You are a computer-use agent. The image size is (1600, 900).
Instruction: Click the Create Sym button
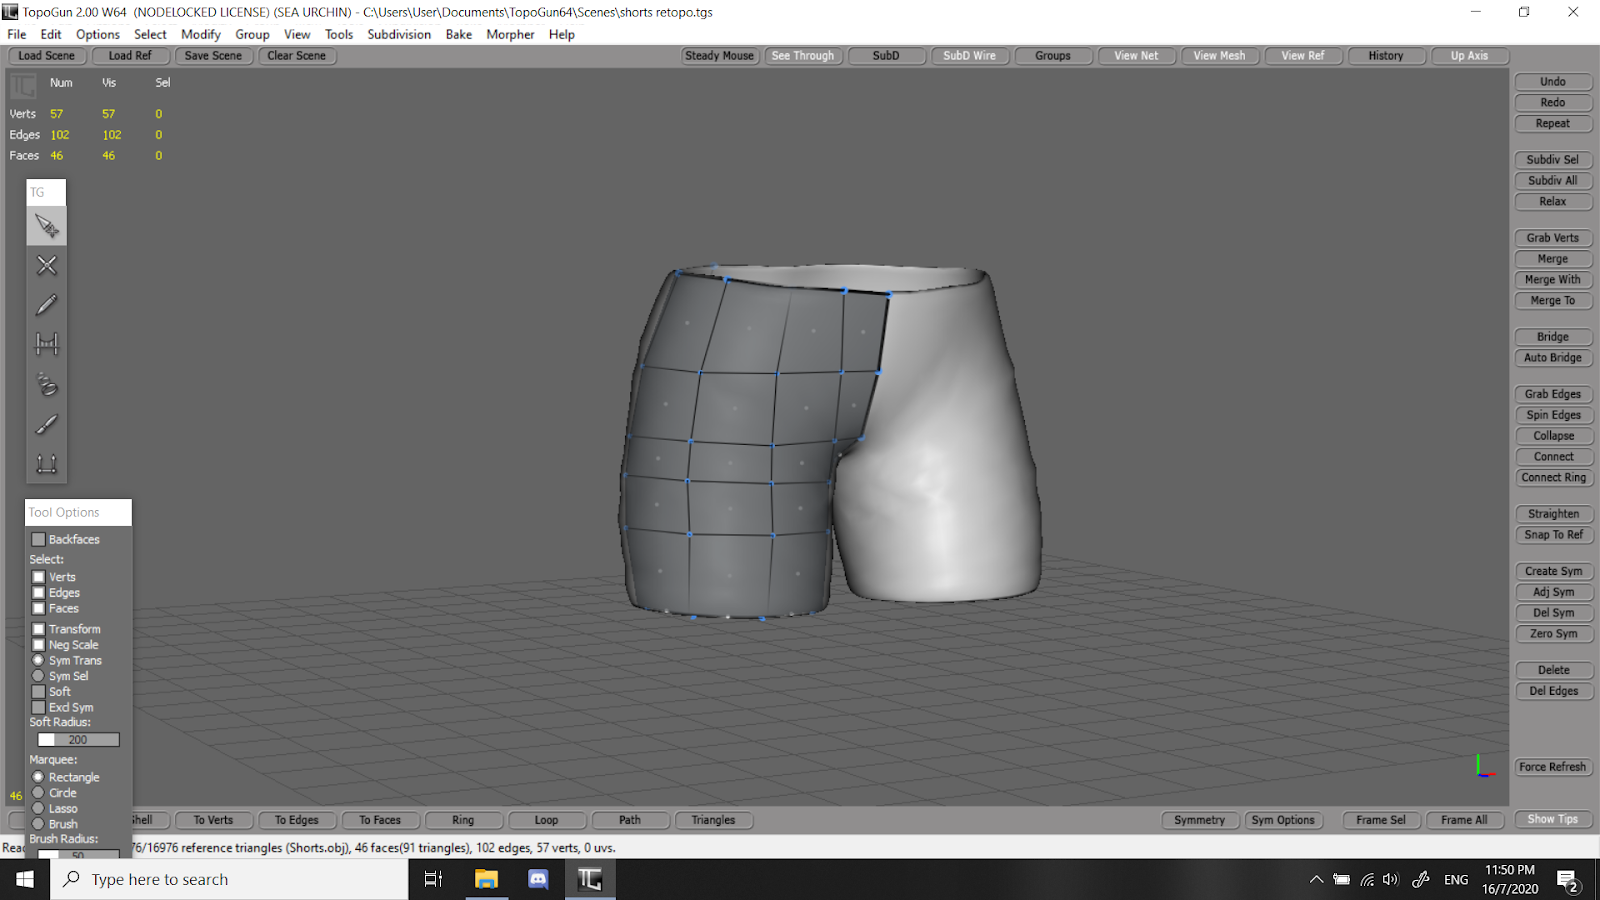(1553, 571)
